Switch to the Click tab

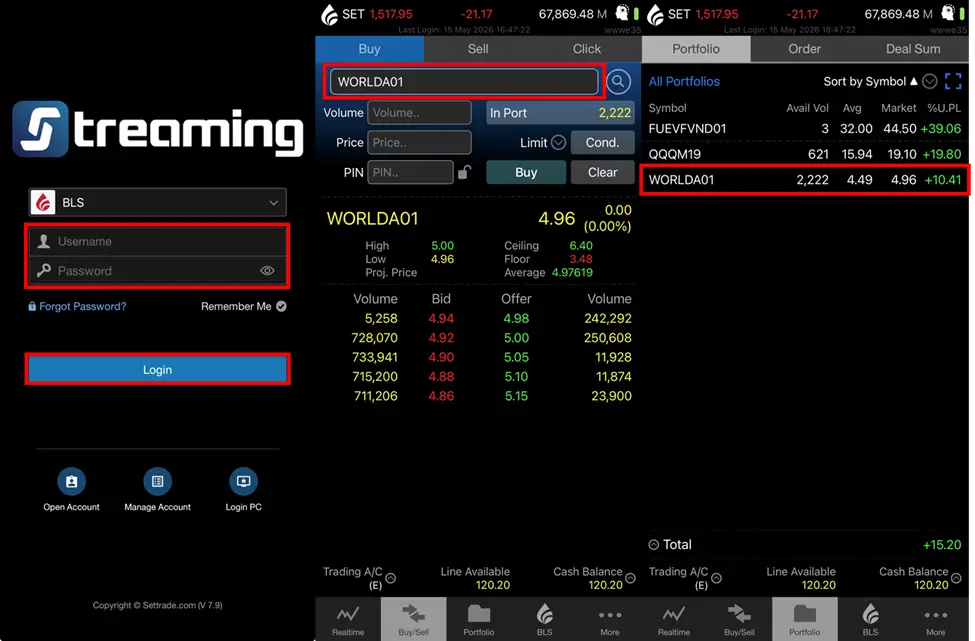click(x=586, y=48)
